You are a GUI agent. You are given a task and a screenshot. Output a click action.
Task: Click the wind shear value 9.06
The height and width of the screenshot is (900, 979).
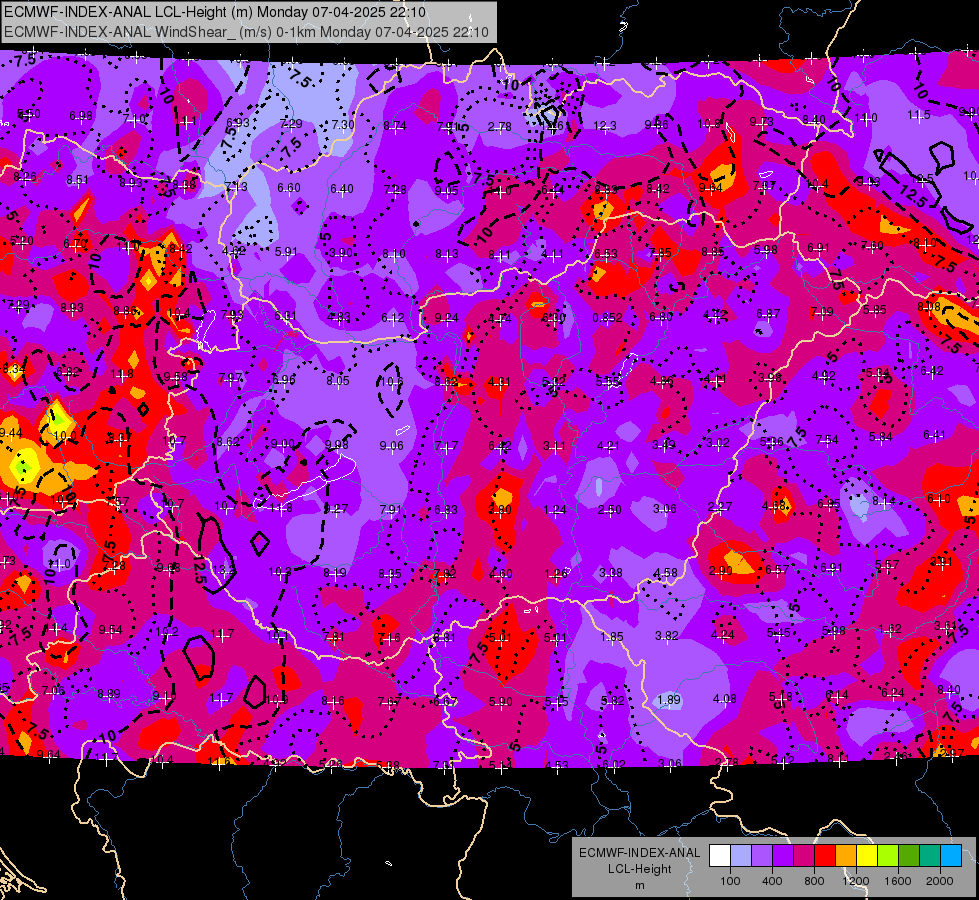click(391, 446)
